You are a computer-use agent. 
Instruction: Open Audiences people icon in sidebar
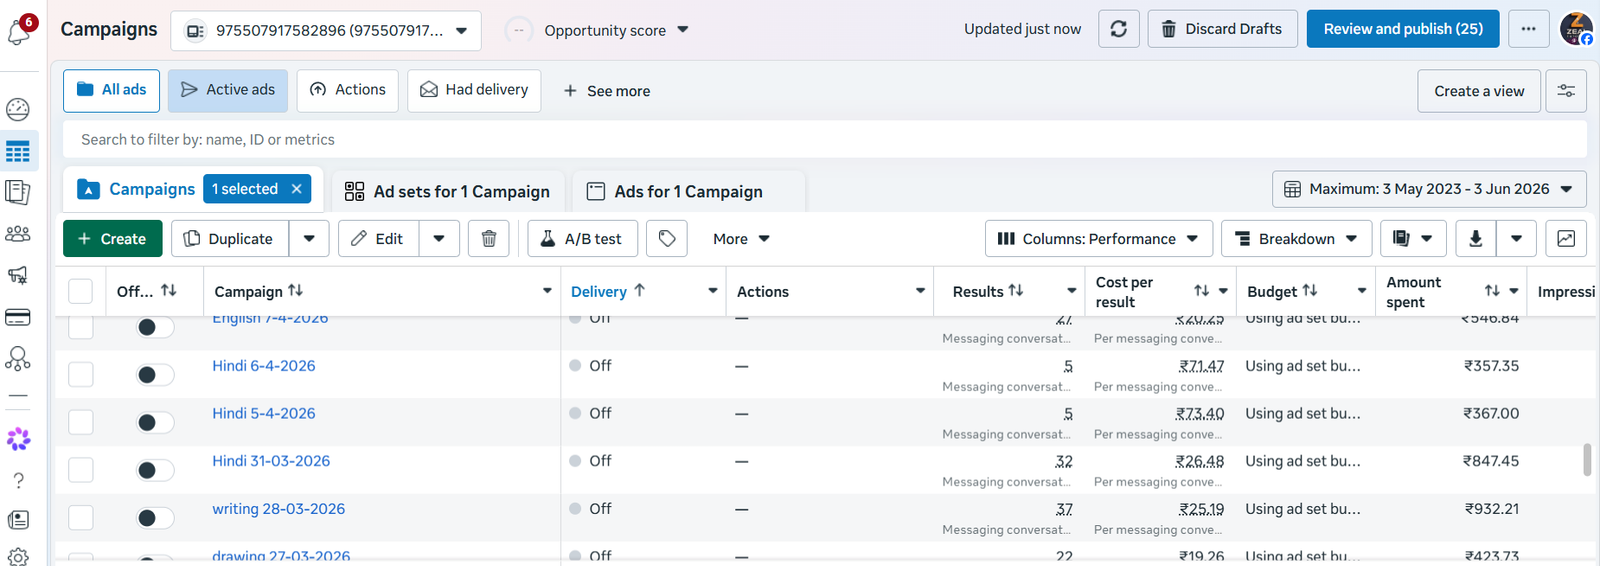(18, 234)
